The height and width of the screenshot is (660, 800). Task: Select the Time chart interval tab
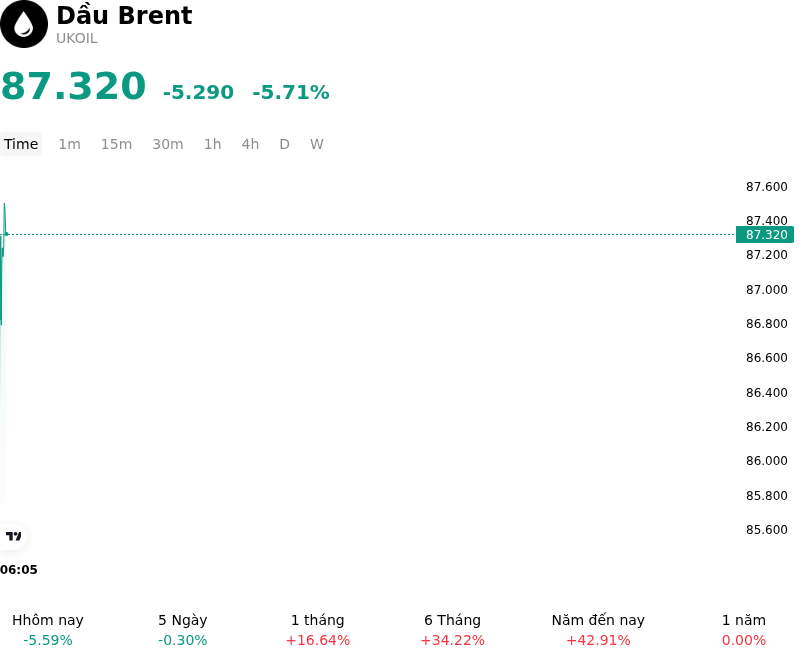tap(21, 144)
